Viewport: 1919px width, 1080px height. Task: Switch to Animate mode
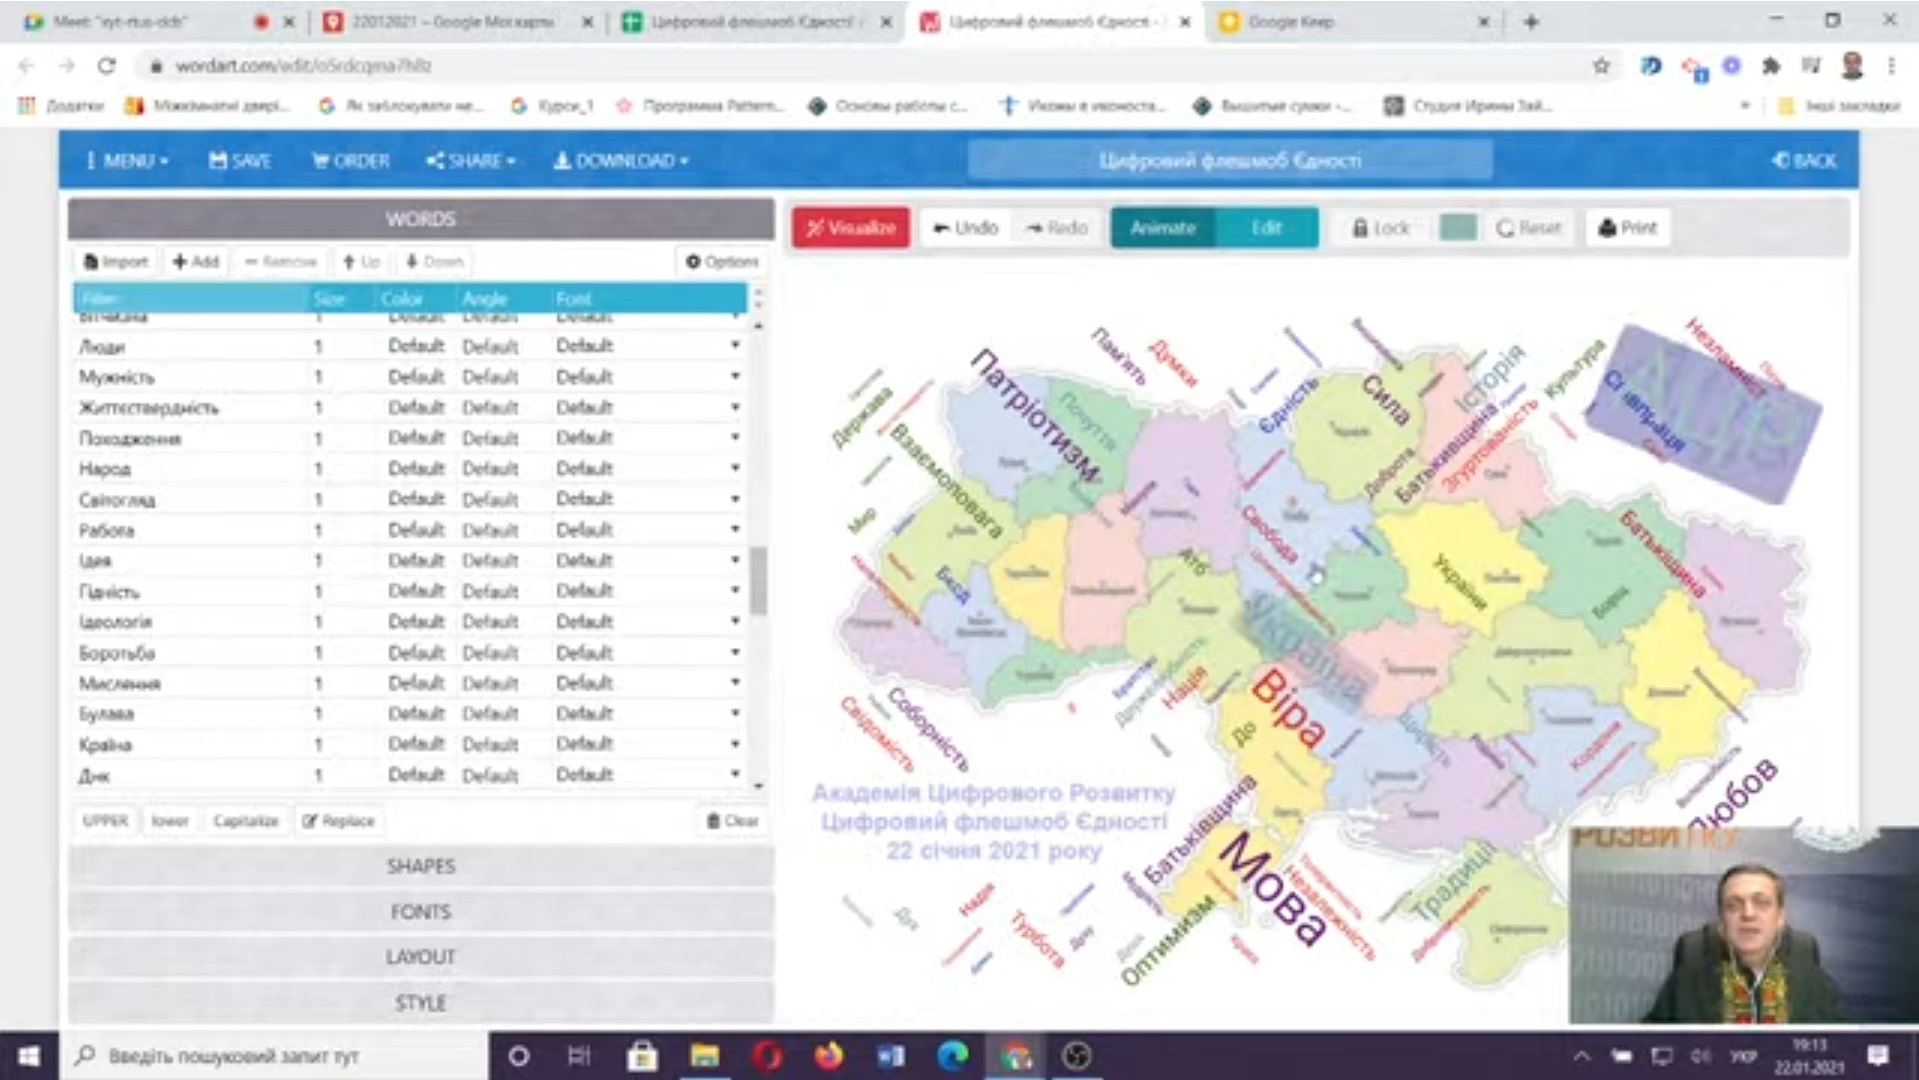pos(1162,228)
